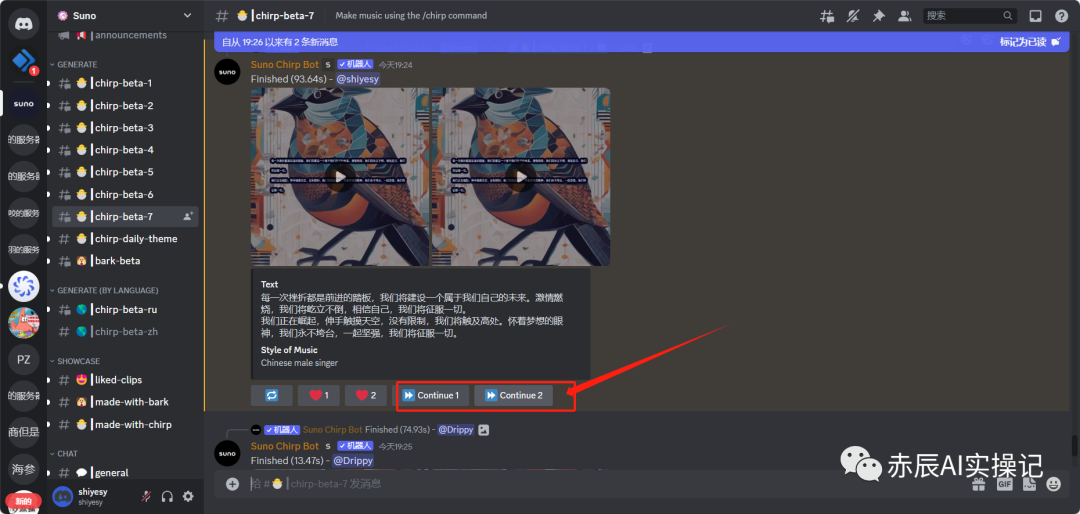Click the Continue 1 button
The height and width of the screenshot is (514, 1080).
(431, 395)
